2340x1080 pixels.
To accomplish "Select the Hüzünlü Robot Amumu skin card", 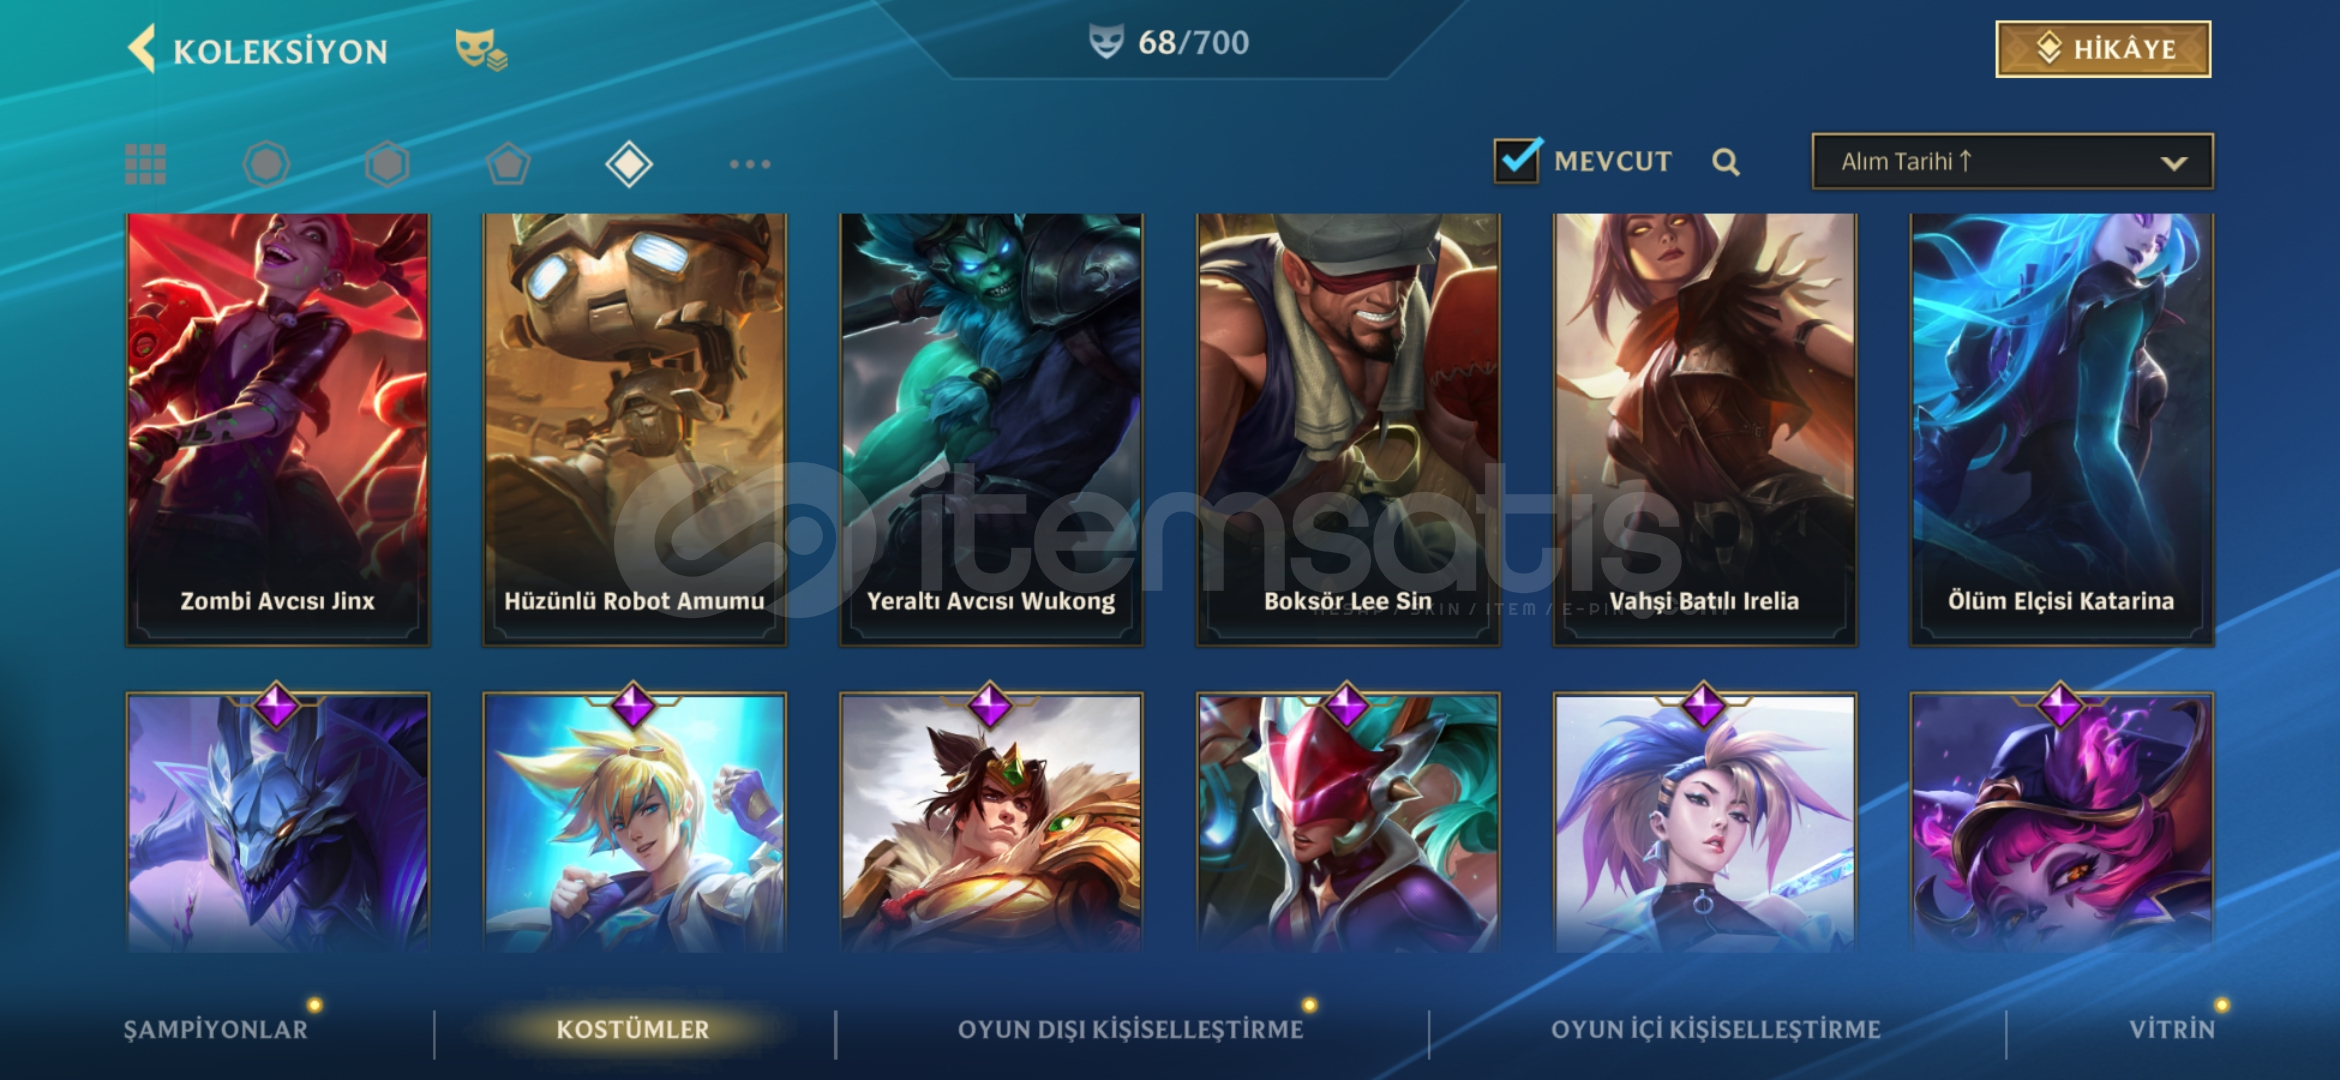I will [634, 429].
